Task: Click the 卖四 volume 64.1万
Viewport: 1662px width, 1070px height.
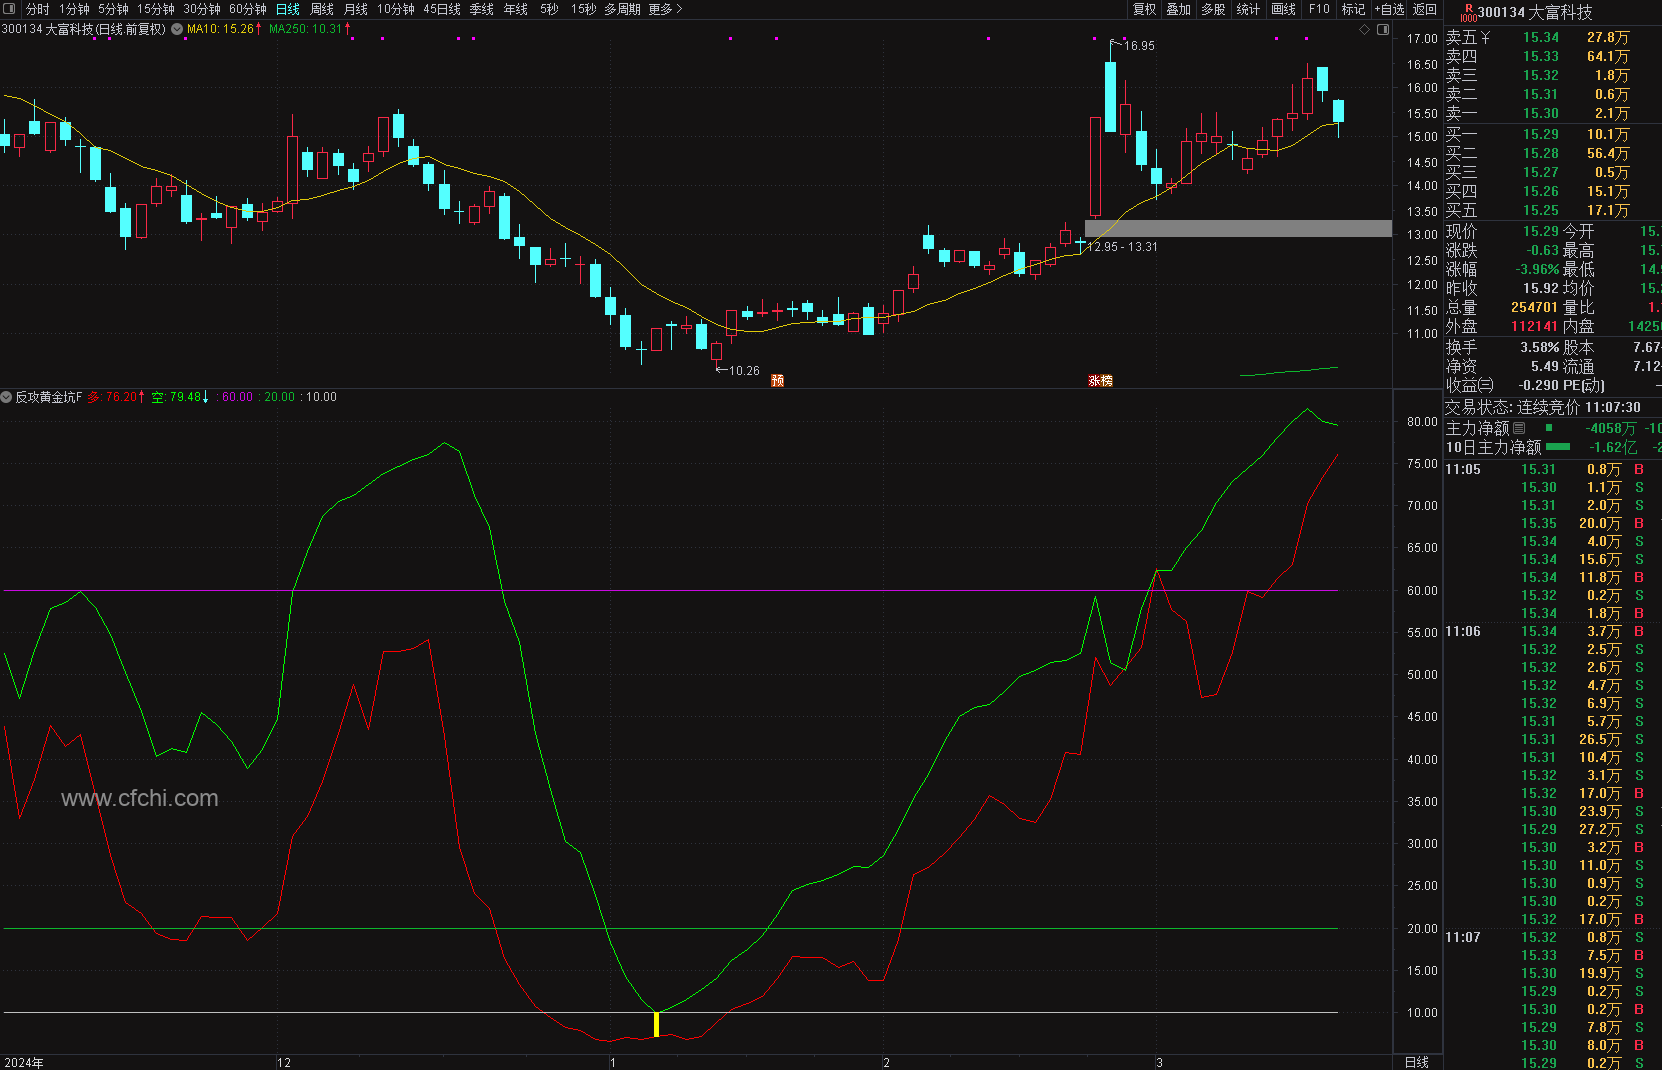Action: [x=1608, y=56]
